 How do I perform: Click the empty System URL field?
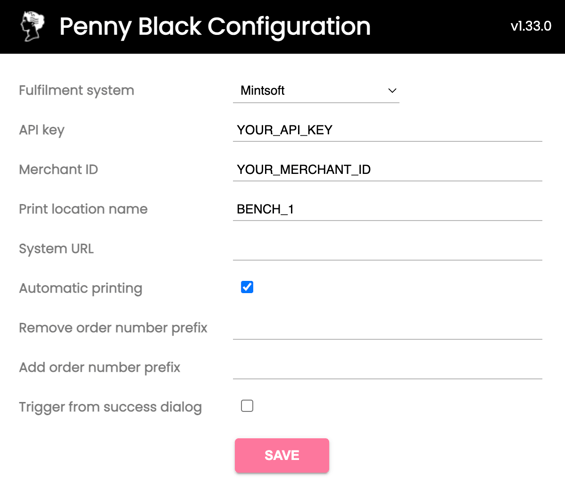pyautogui.click(x=387, y=249)
